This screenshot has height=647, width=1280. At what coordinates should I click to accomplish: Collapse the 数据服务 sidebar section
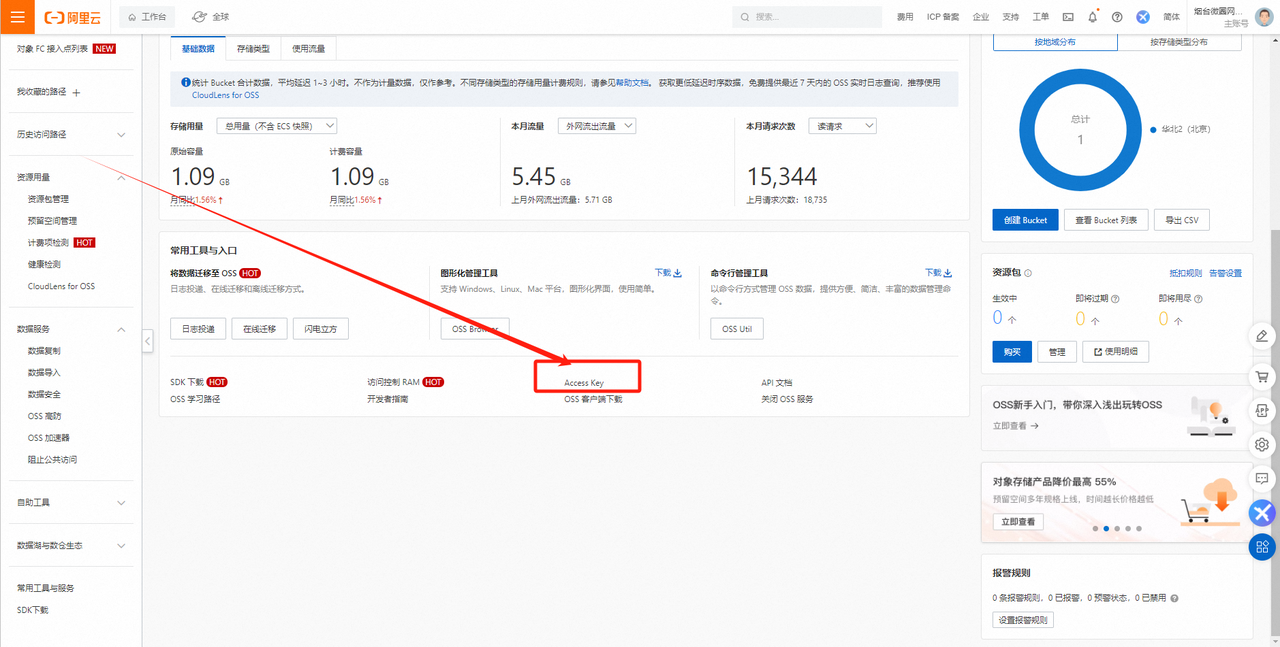pyautogui.click(x=120, y=328)
